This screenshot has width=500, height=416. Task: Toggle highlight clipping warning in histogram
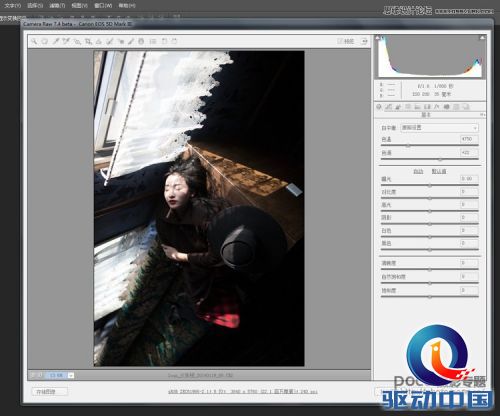tap(482, 38)
